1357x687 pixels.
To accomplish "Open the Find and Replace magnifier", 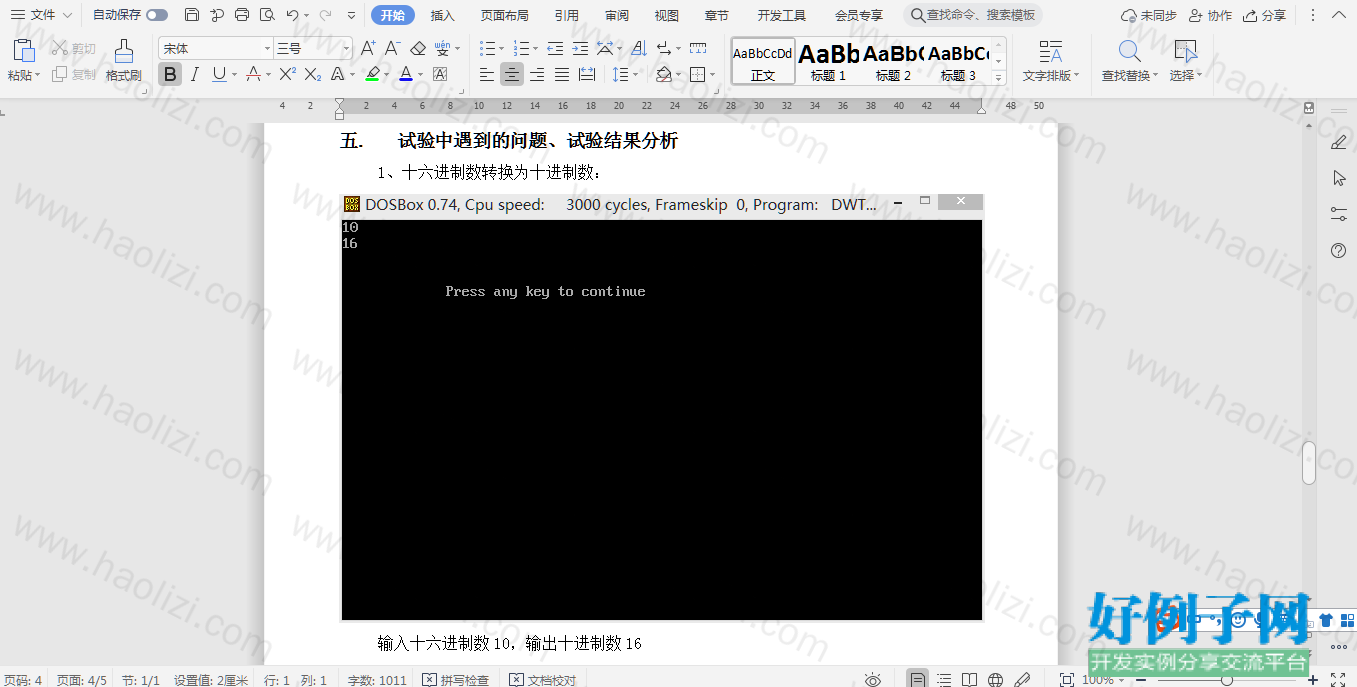I will pos(1130,52).
